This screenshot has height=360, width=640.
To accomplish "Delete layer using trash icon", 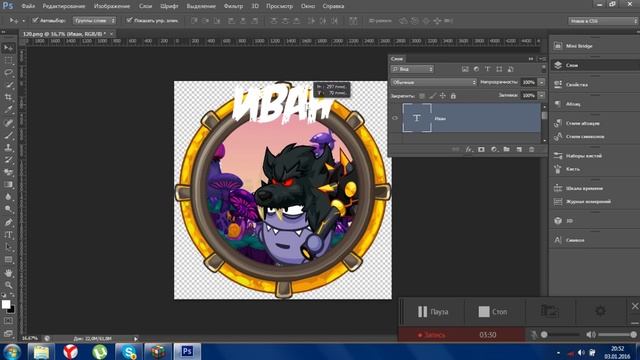I will pos(531,149).
